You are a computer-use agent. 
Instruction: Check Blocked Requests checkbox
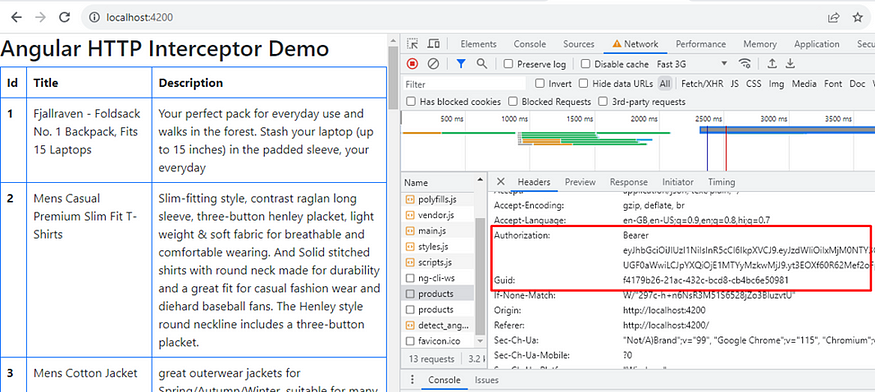(513, 102)
